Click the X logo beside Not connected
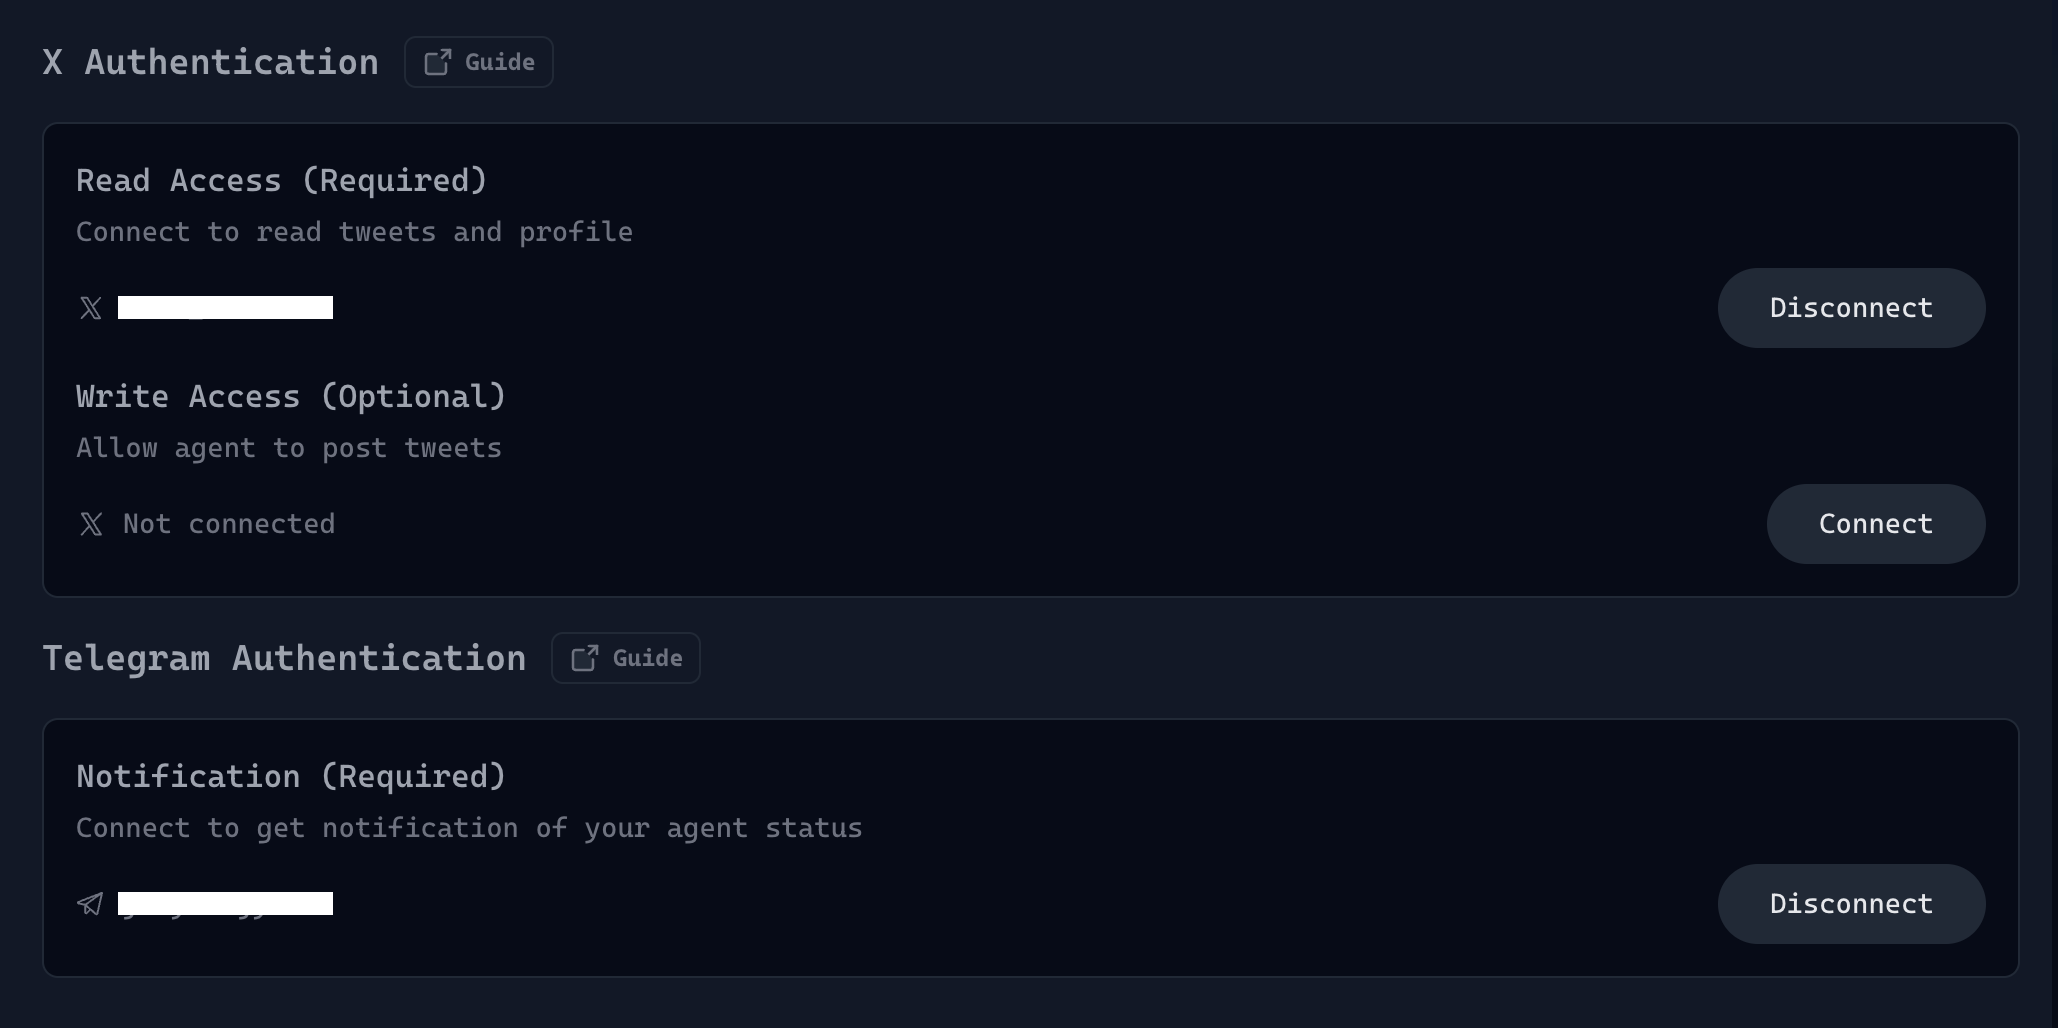 (x=91, y=524)
